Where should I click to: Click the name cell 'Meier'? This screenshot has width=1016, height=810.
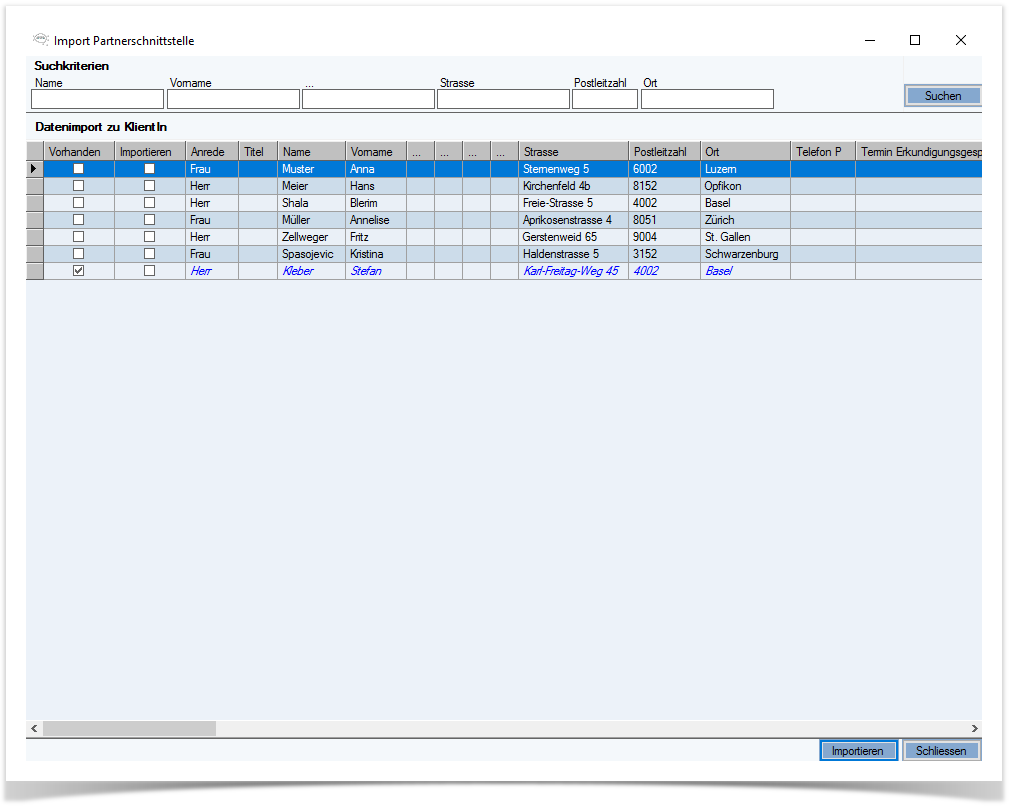tap(312, 186)
